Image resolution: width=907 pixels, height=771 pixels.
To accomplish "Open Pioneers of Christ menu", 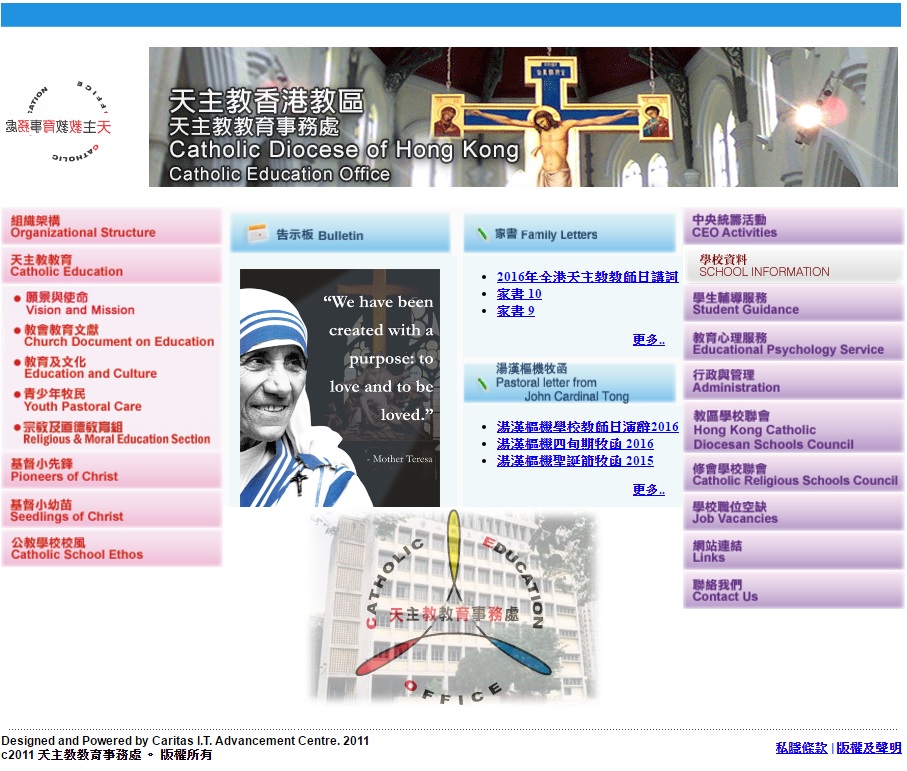I will (x=112, y=470).
